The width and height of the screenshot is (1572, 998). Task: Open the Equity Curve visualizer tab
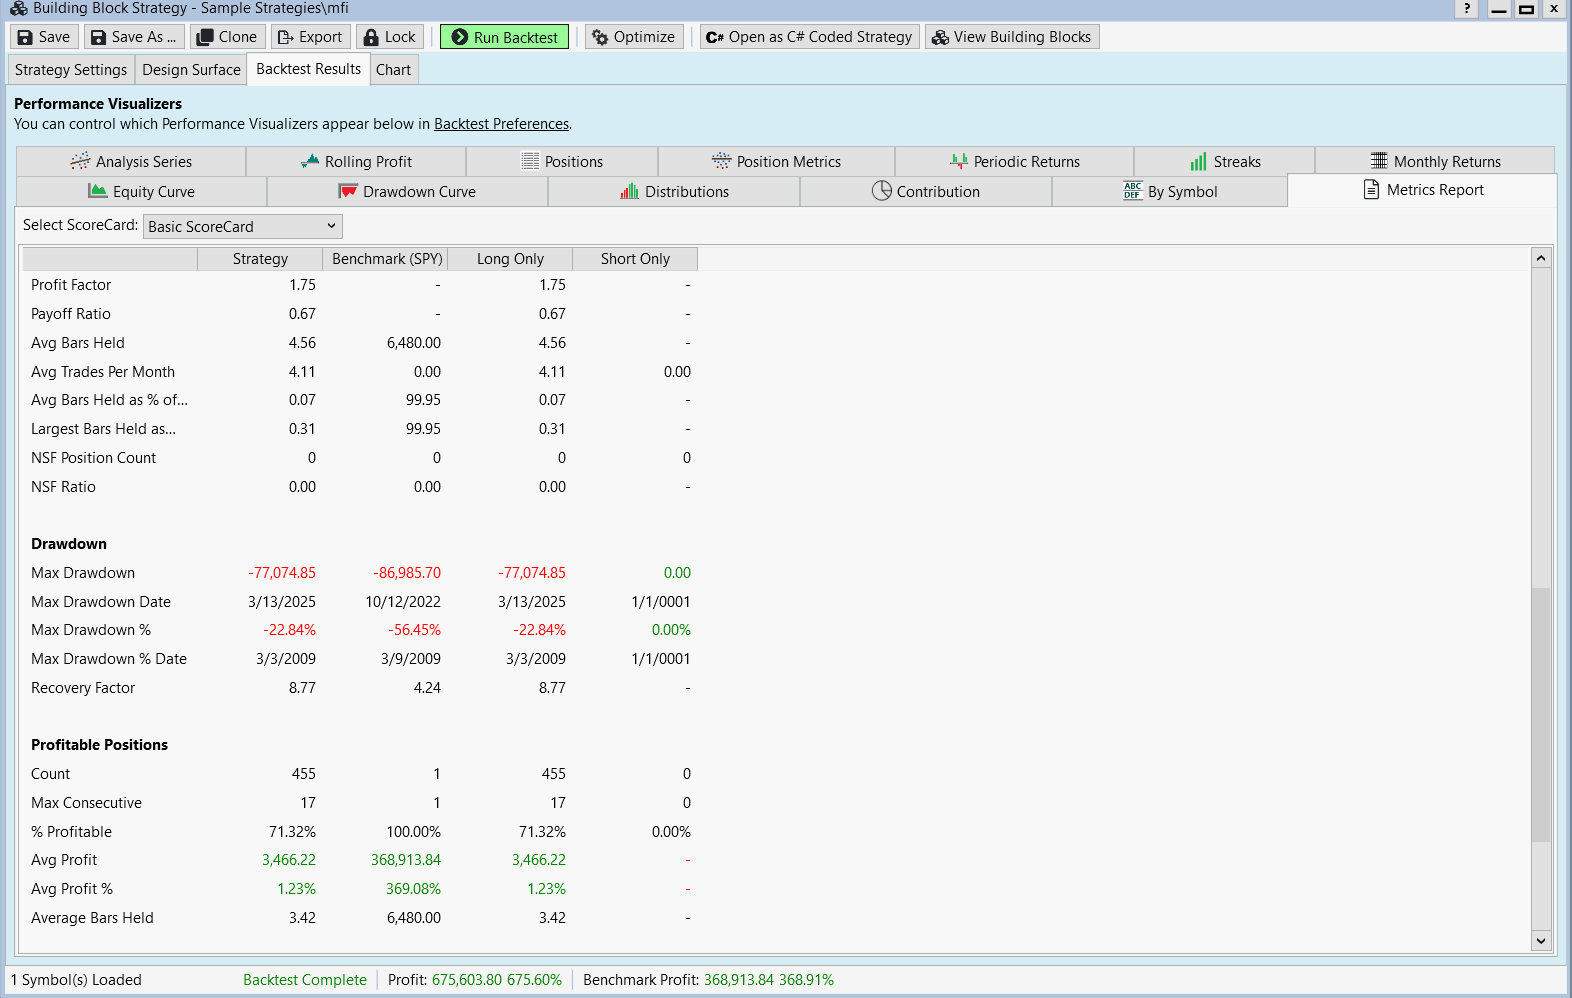[x=142, y=192]
